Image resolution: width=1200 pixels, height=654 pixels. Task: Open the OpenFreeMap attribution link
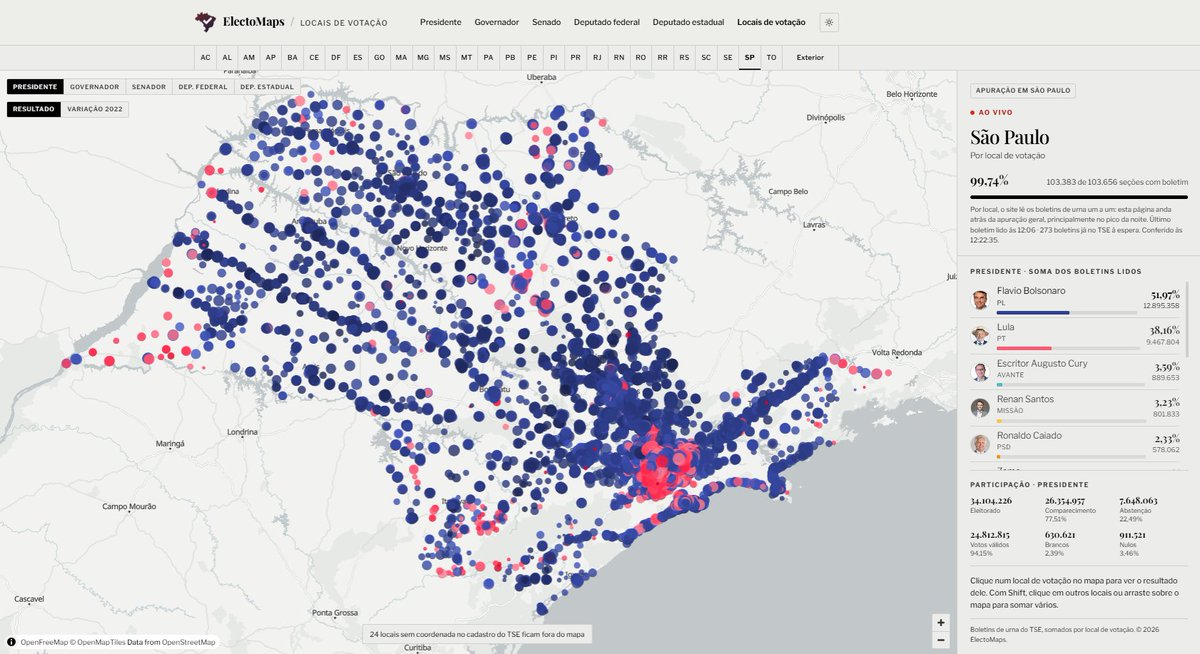click(45, 642)
